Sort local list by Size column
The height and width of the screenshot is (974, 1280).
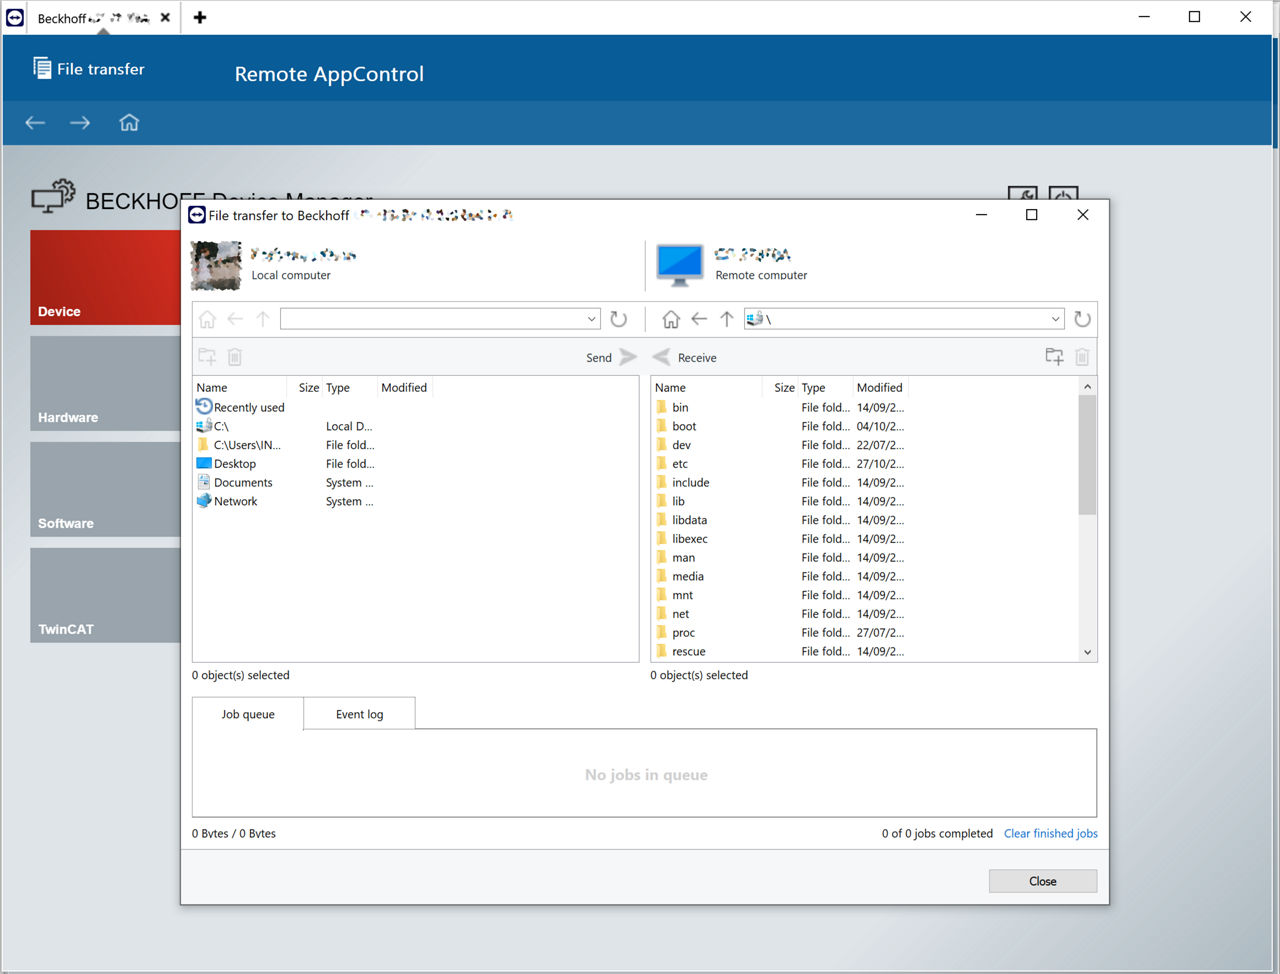(308, 387)
